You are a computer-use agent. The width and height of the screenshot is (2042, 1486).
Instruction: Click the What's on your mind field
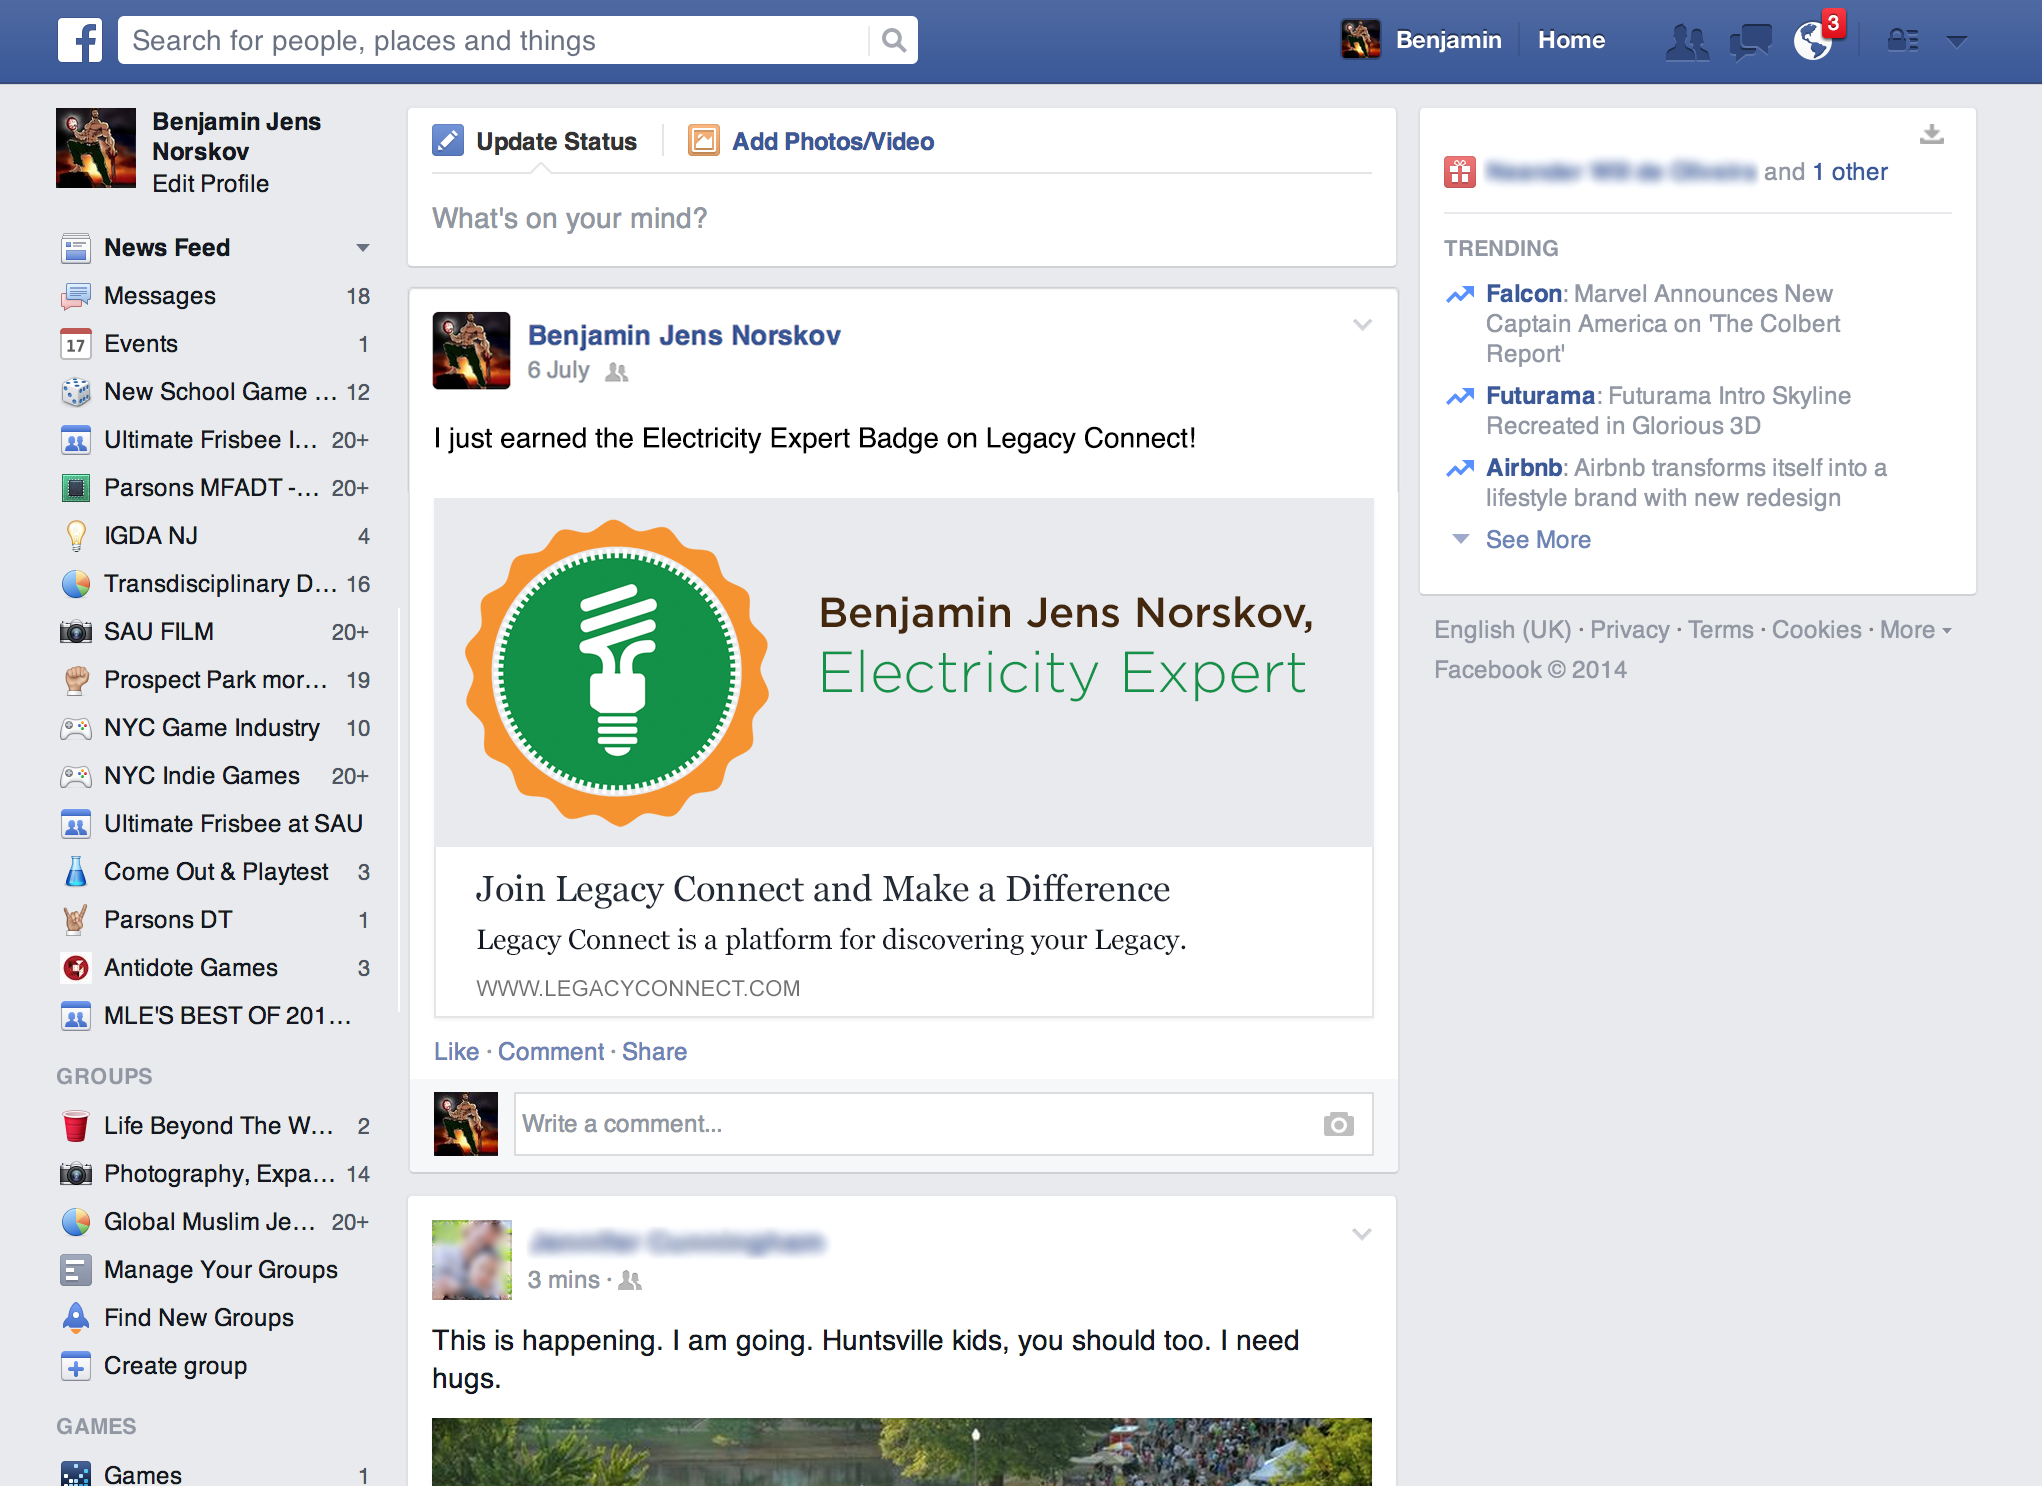point(902,219)
